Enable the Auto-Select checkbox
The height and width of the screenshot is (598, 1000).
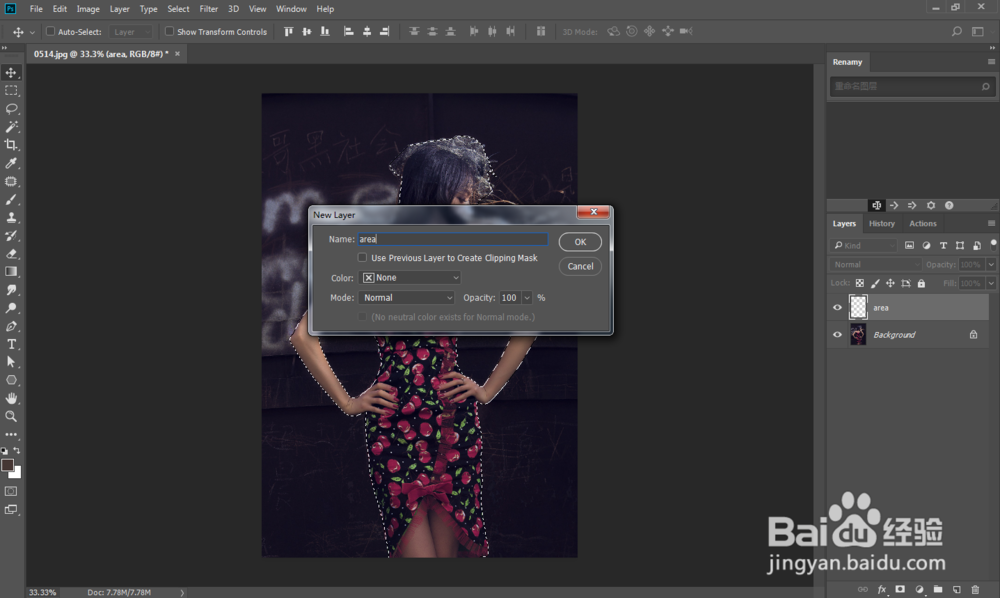click(50, 31)
